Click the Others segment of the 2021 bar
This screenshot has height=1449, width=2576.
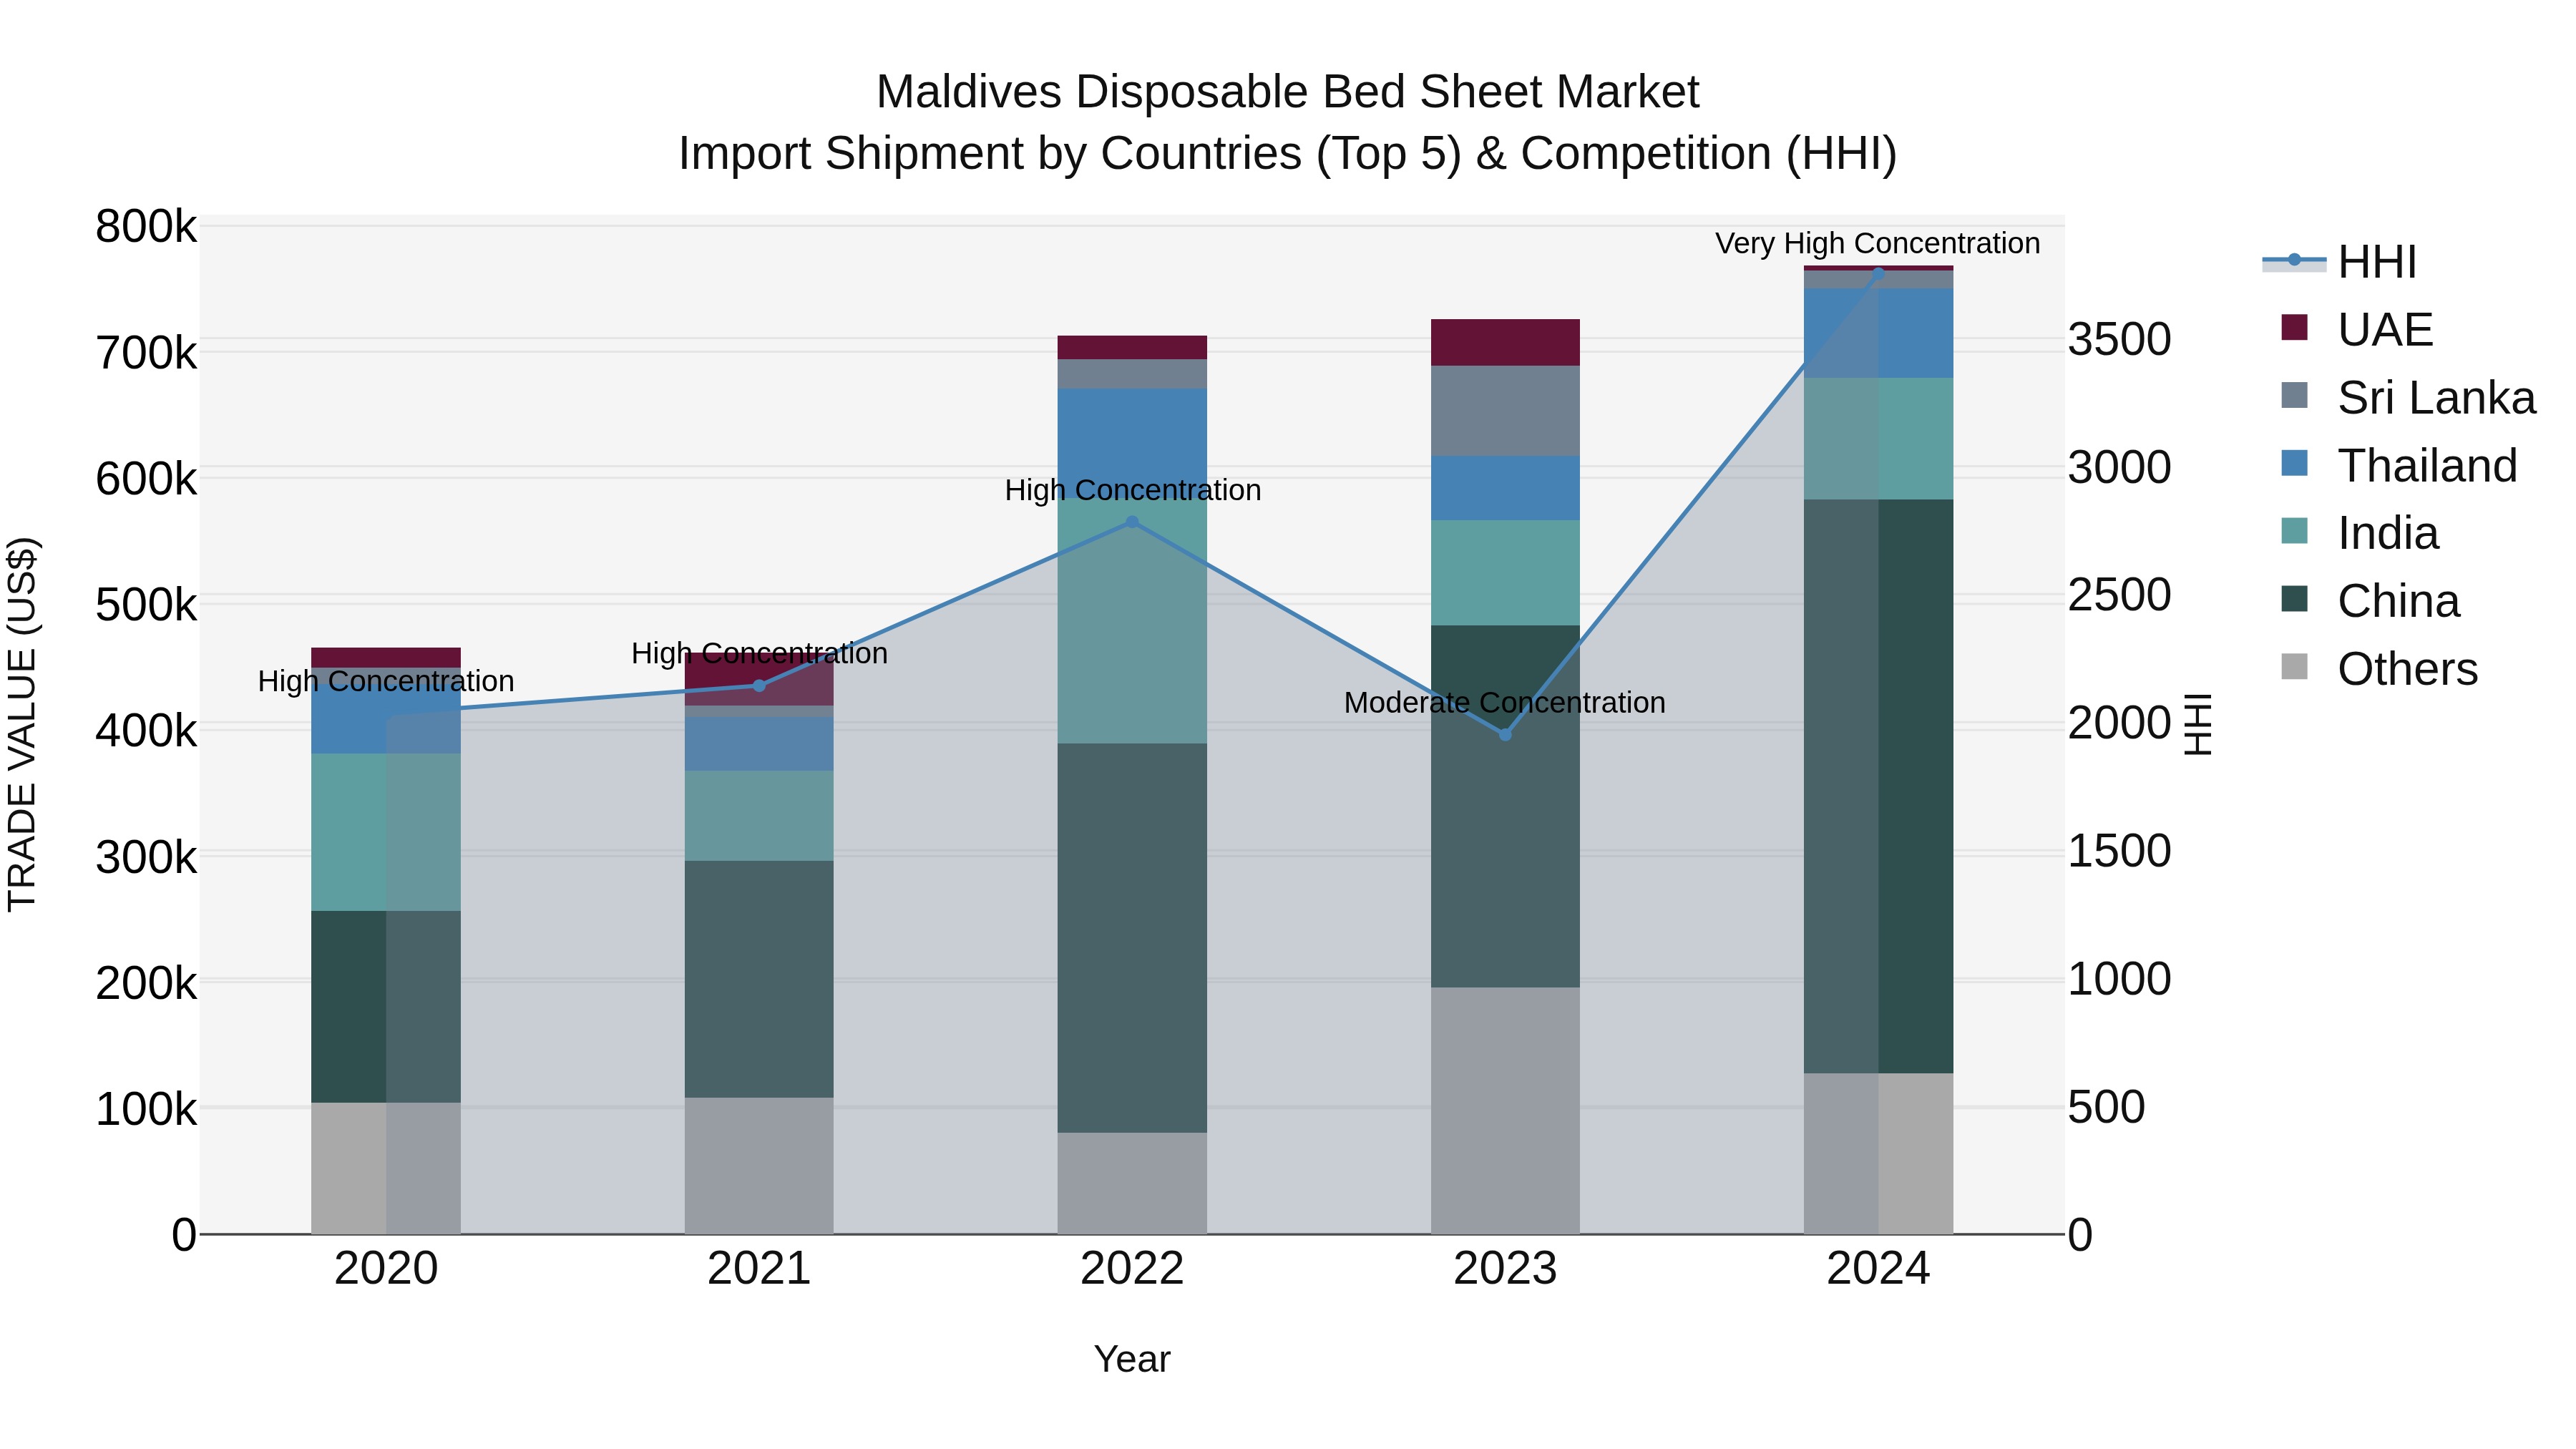click(x=759, y=1166)
